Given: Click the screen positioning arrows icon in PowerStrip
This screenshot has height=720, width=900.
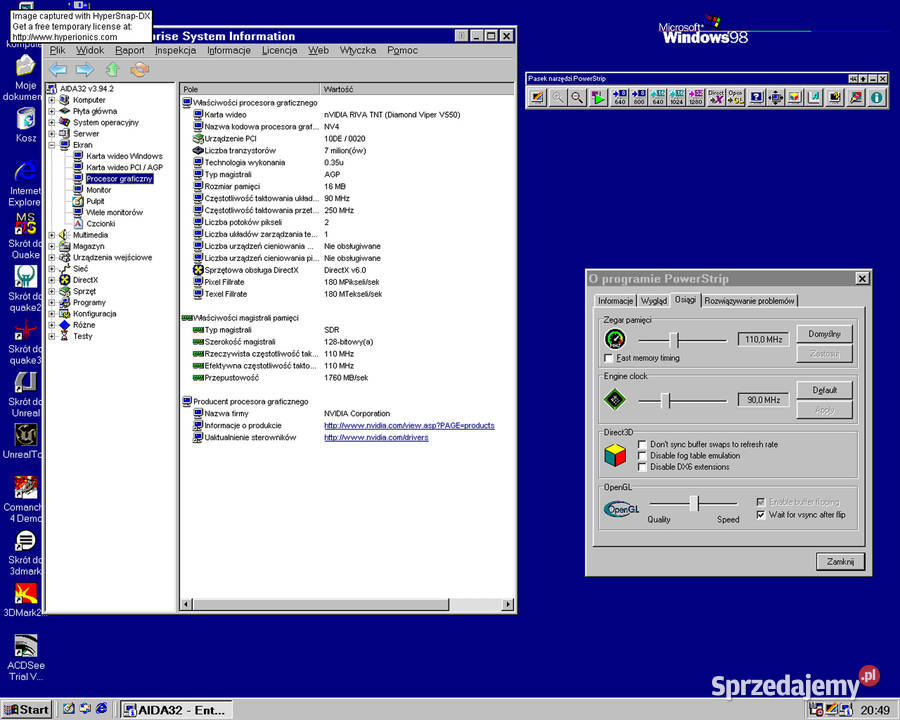Looking at the screenshot, I should [x=775, y=97].
